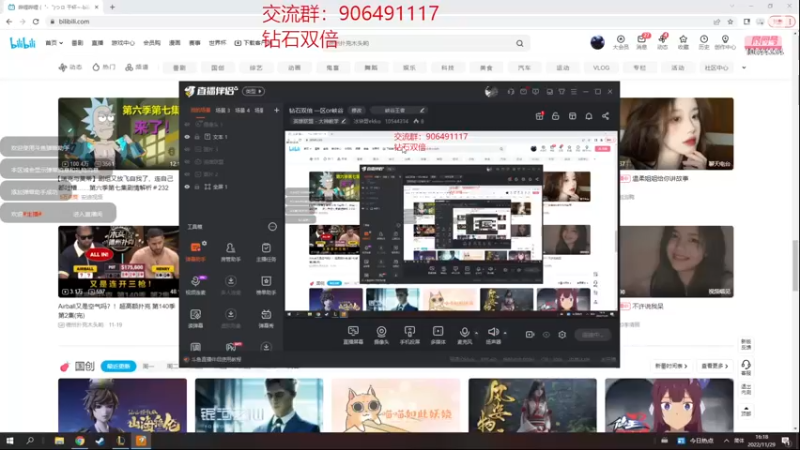
Task: Collapse the toolbox panel with minus button
Action: 272,227
